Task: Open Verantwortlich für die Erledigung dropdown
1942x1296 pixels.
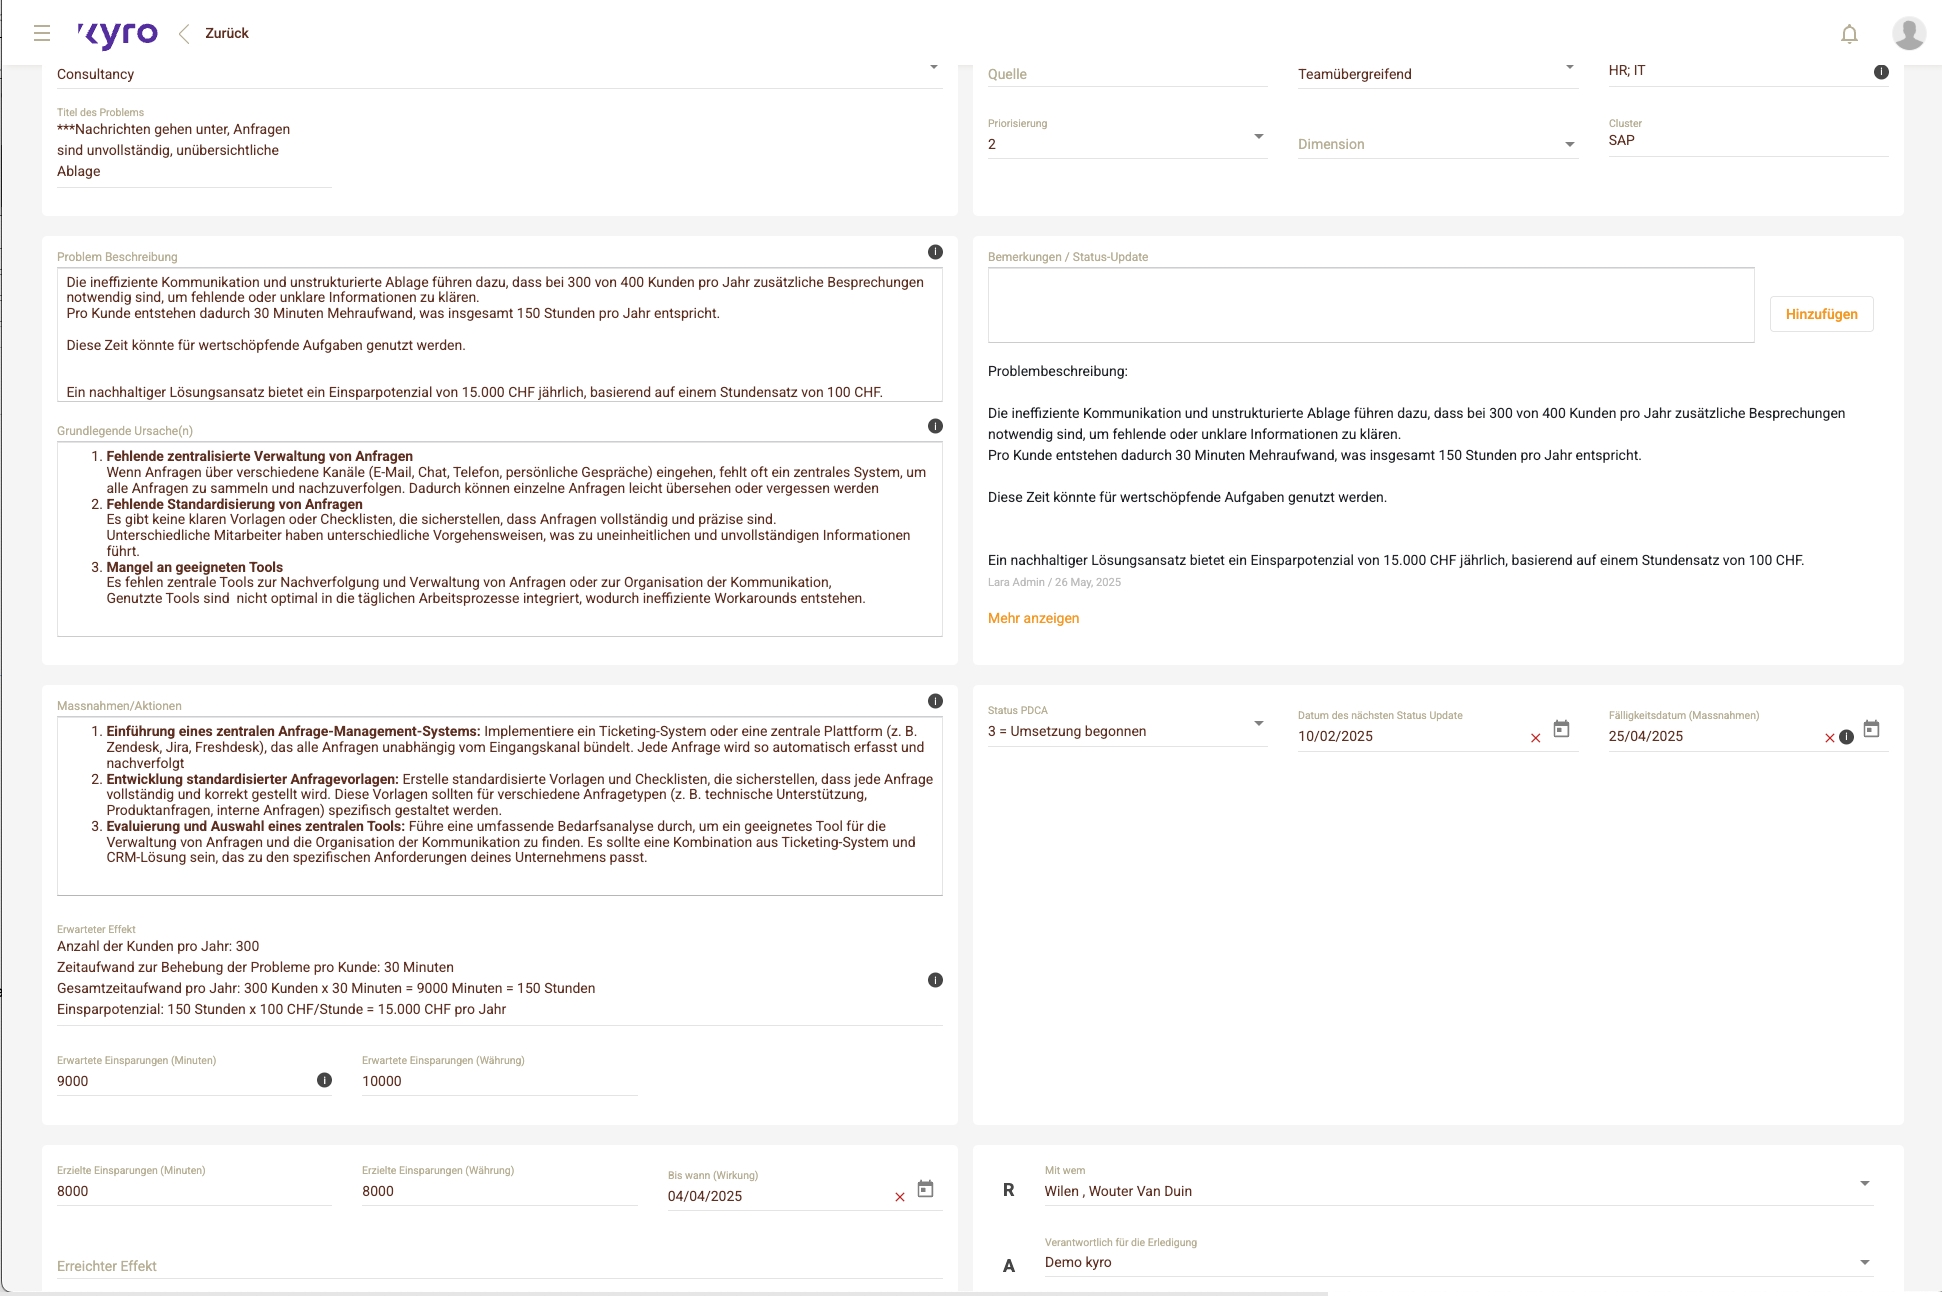Action: [x=1864, y=1263]
